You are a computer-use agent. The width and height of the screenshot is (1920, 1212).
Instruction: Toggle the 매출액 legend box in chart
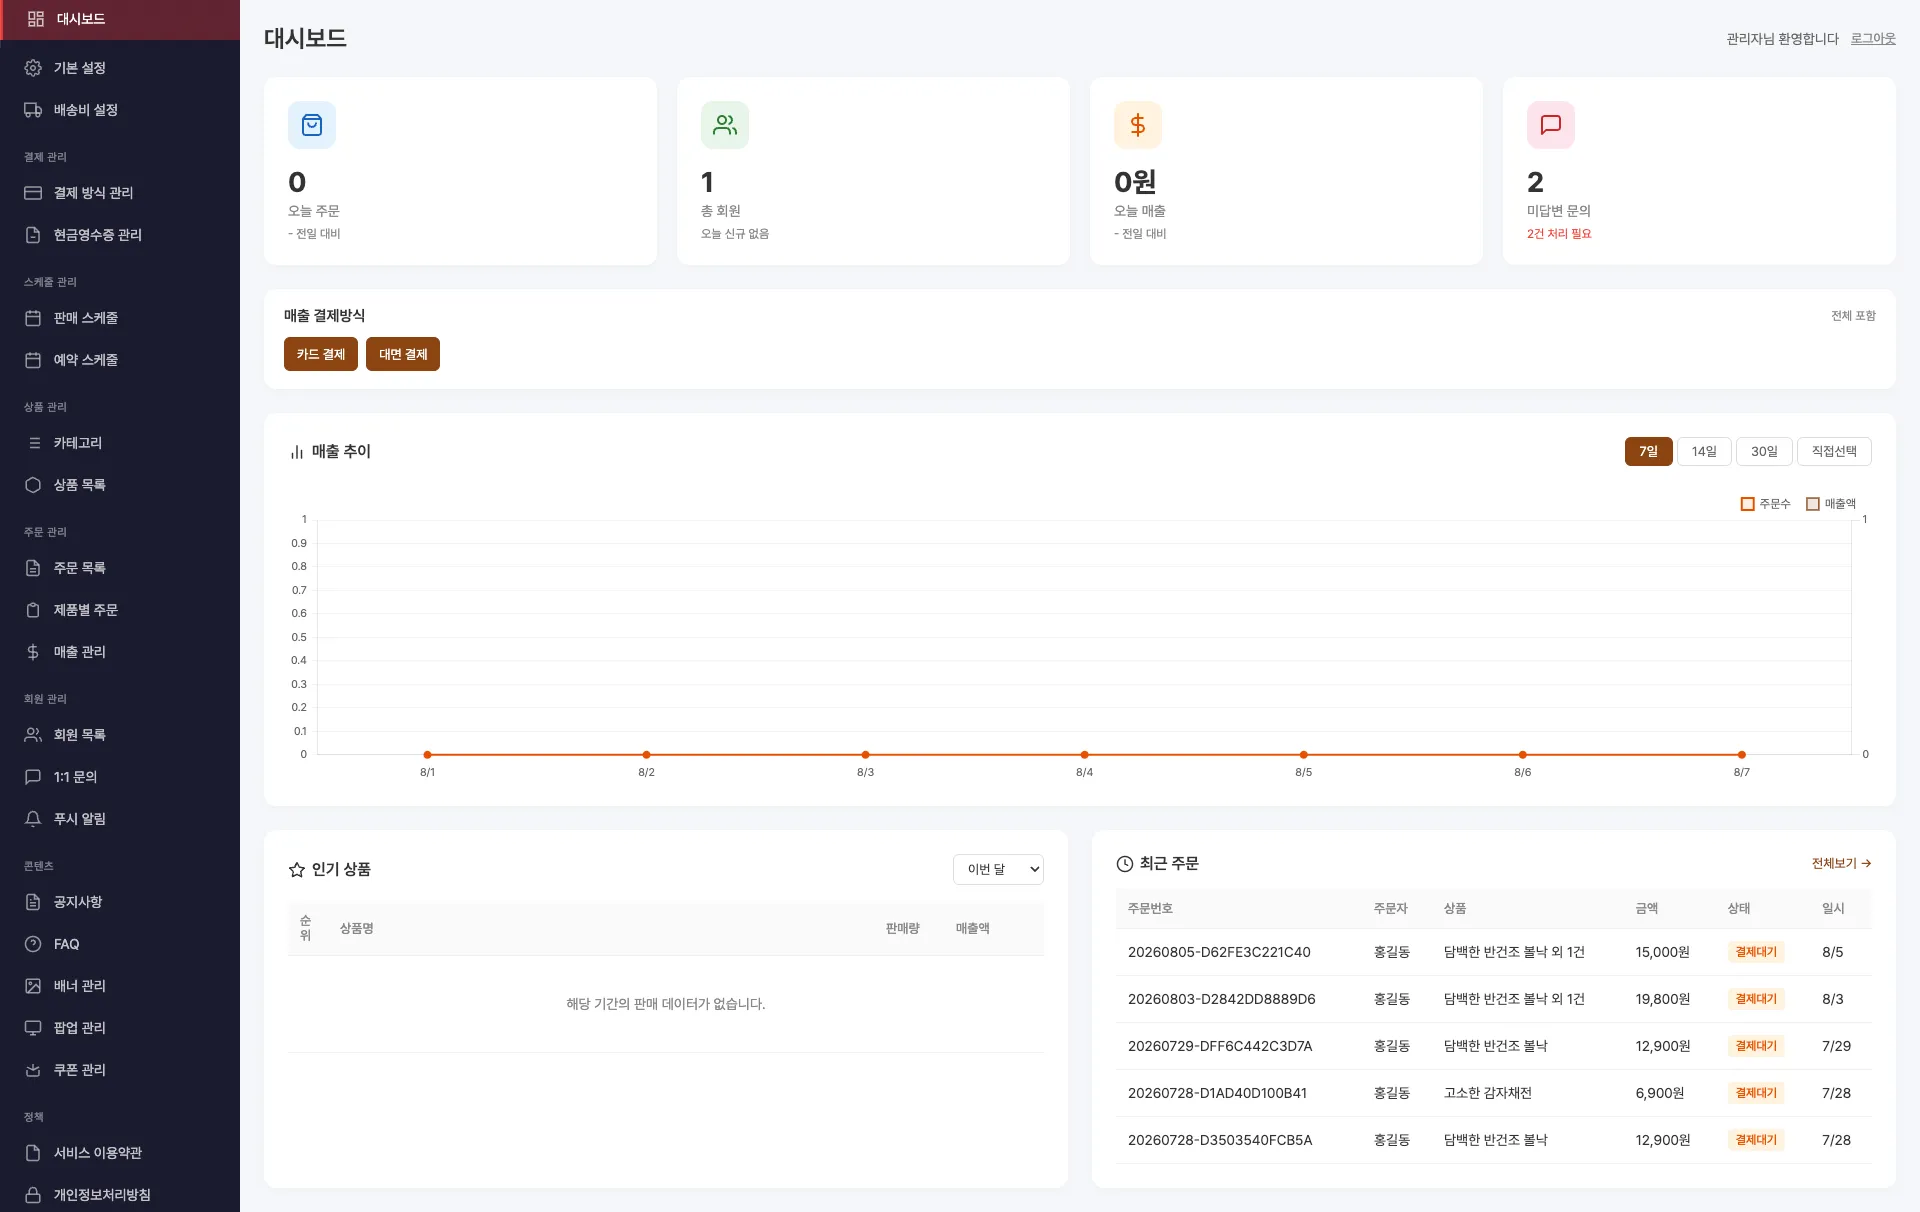point(1813,504)
